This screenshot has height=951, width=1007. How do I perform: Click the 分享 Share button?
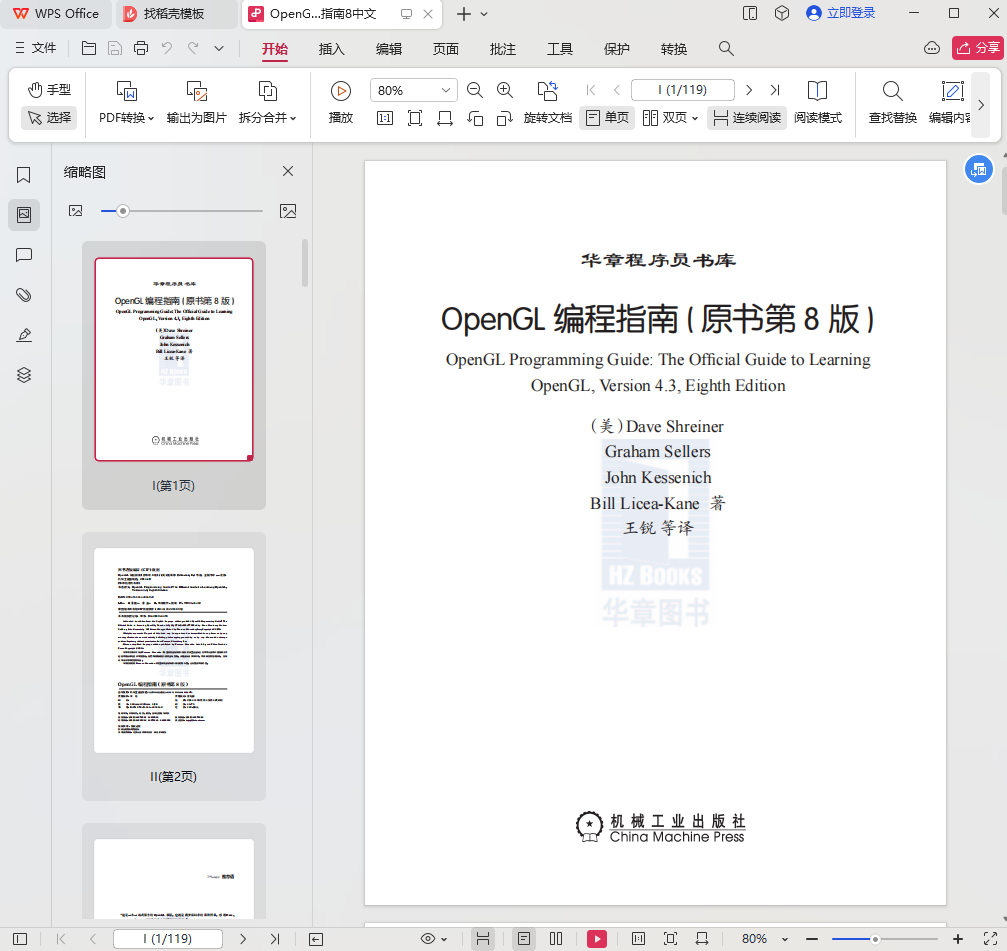click(978, 48)
